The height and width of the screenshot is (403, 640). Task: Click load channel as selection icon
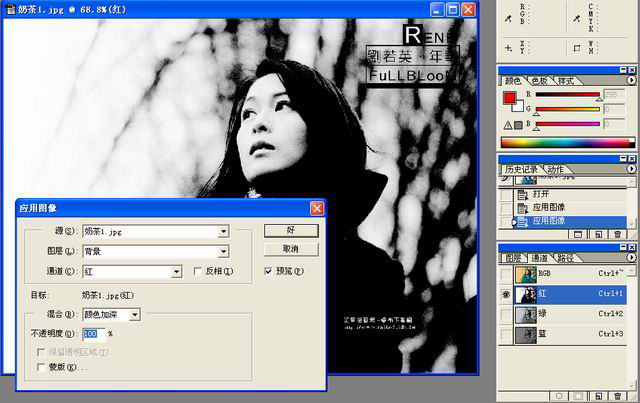(559, 395)
